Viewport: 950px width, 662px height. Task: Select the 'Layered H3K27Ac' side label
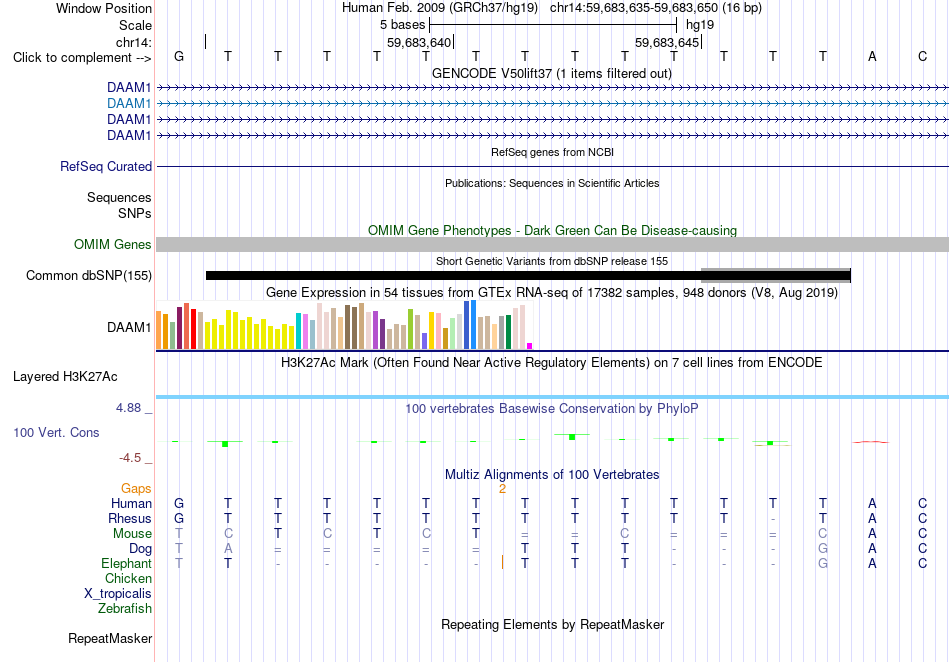click(65, 377)
